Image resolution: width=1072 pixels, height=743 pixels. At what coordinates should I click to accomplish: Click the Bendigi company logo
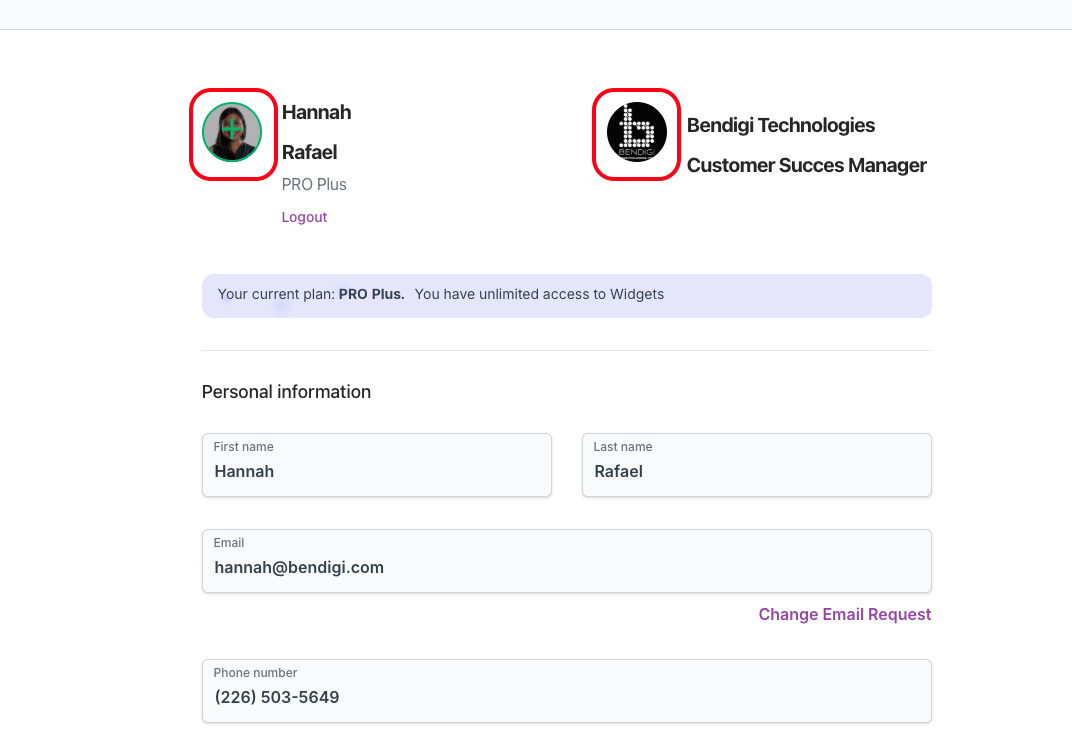click(636, 132)
